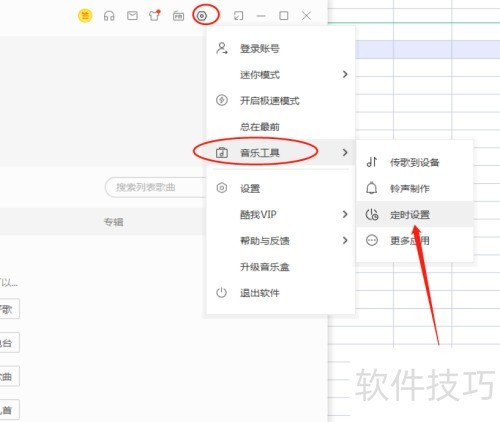Click the ellipsis icon beside 更多应用
The image size is (500, 422).
[372, 240]
